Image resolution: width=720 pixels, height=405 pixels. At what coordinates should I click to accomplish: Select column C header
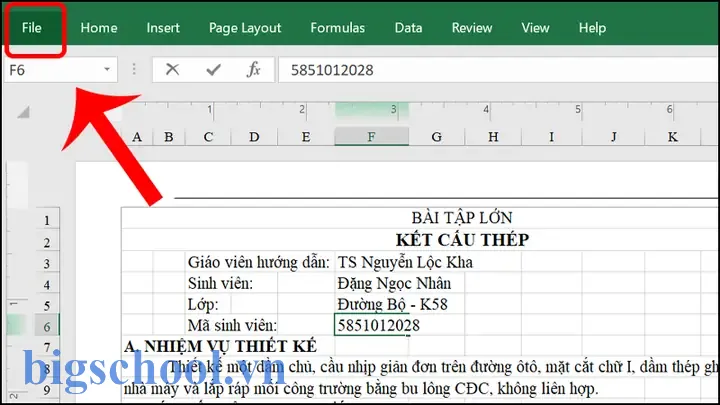(208, 137)
